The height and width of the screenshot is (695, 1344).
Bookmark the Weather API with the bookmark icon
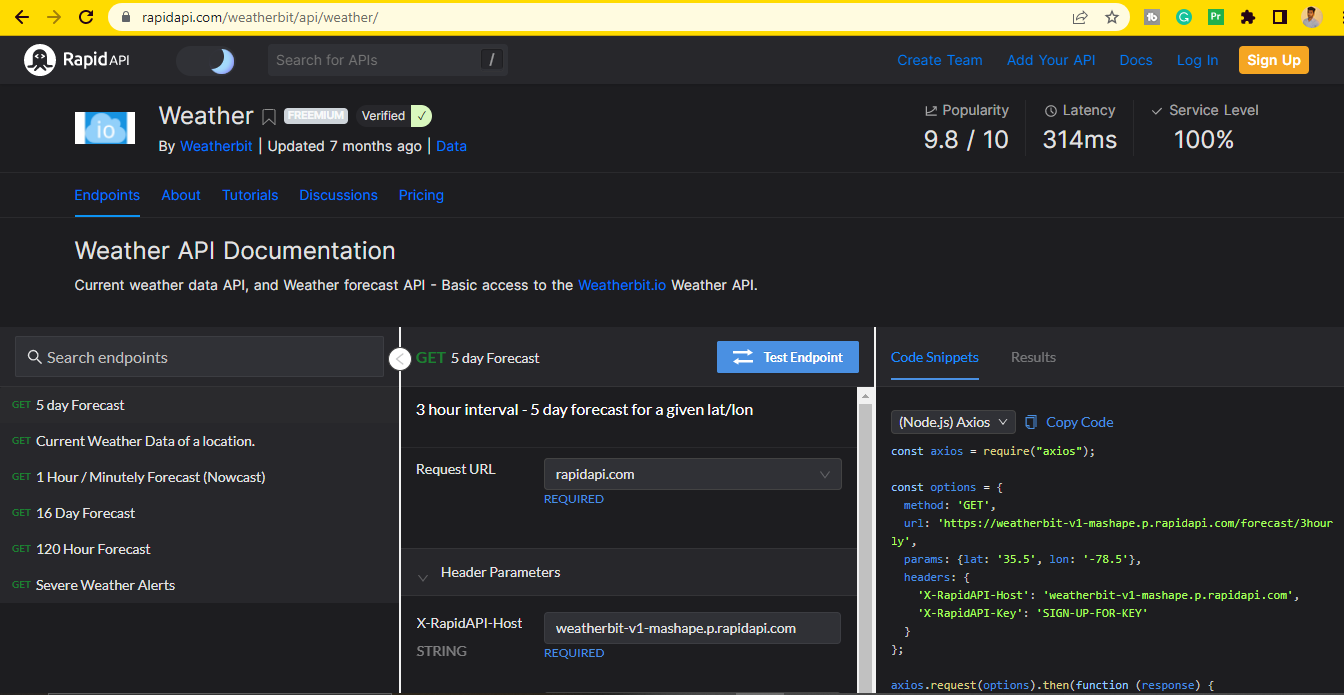coord(269,117)
